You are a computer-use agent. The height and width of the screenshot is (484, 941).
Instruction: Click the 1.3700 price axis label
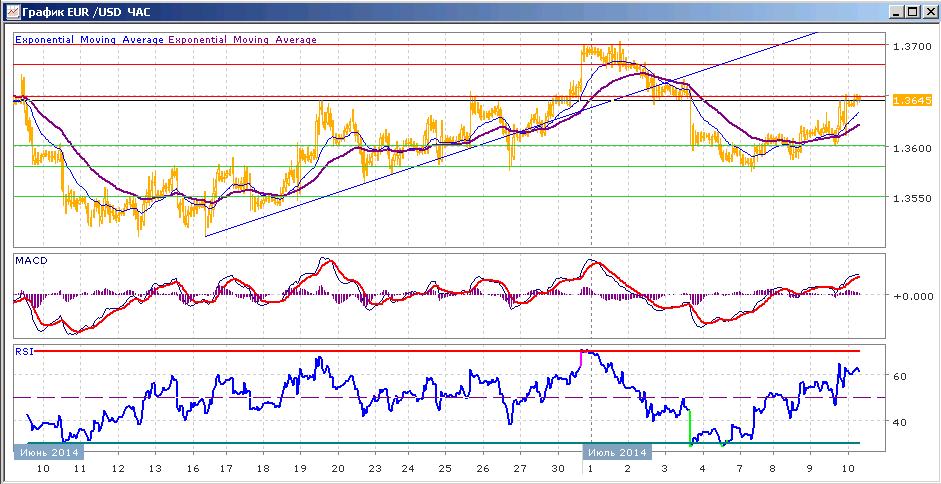[x=910, y=45]
